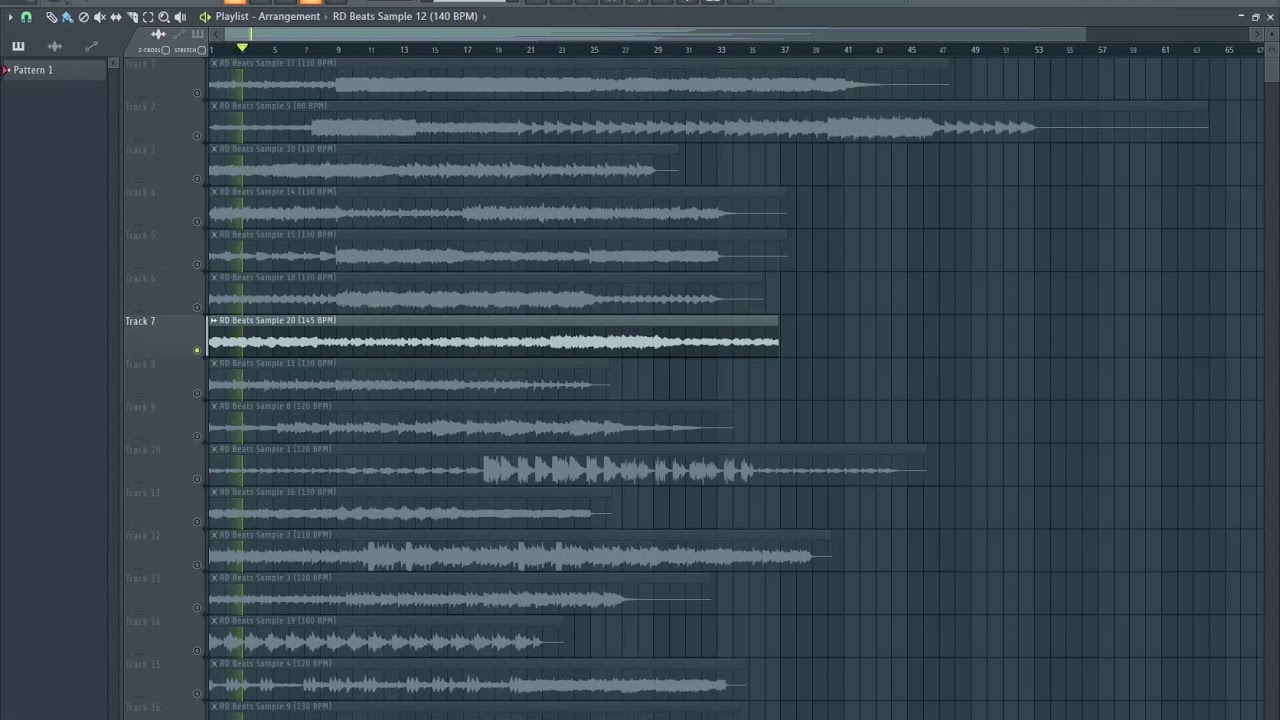Mute Track 2 with its green dot
Screen dimensions: 1280x720
(x=197, y=136)
